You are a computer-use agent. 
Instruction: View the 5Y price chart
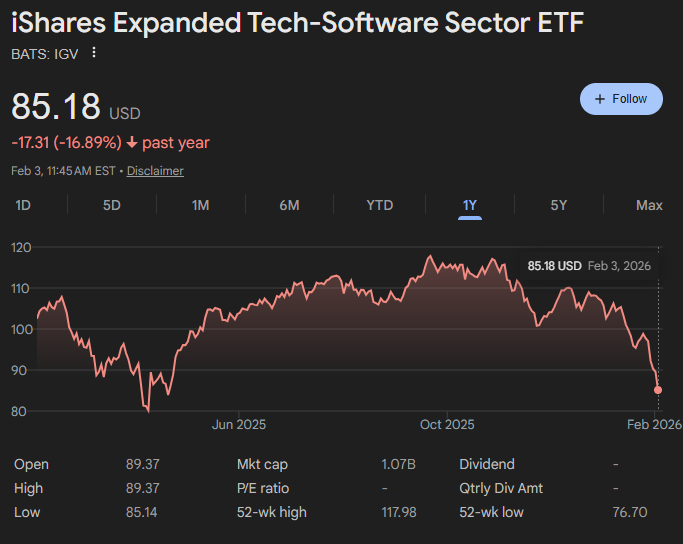coord(559,205)
